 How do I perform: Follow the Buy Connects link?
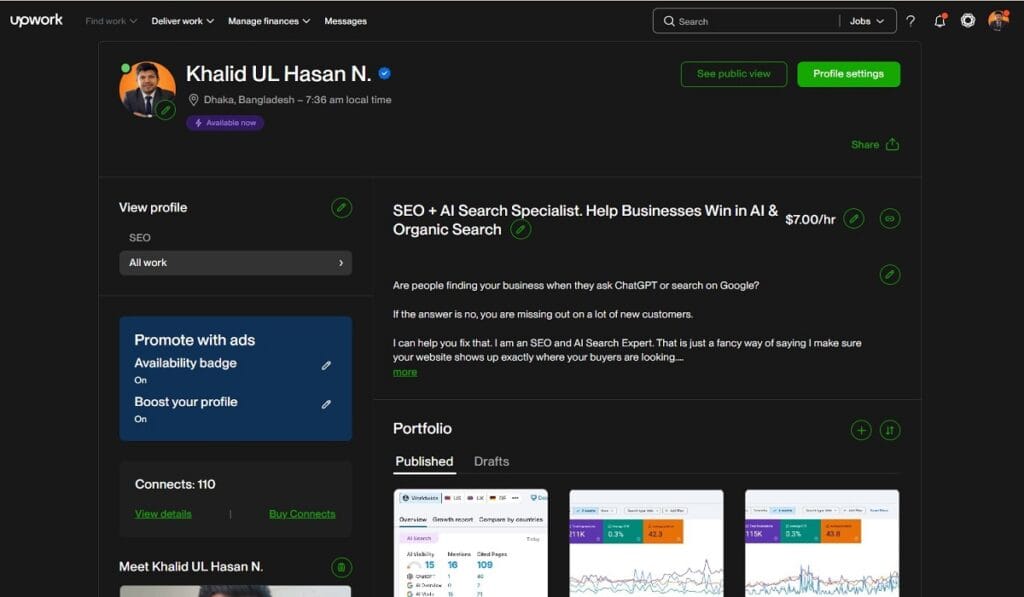click(302, 514)
